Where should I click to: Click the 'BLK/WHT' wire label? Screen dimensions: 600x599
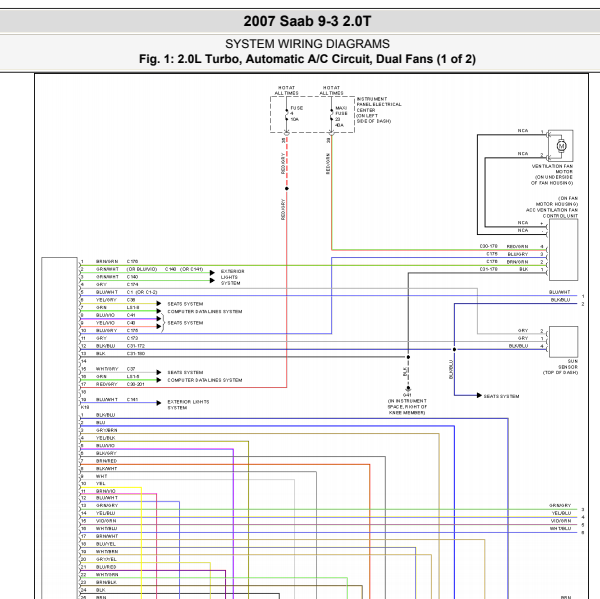click(106, 468)
